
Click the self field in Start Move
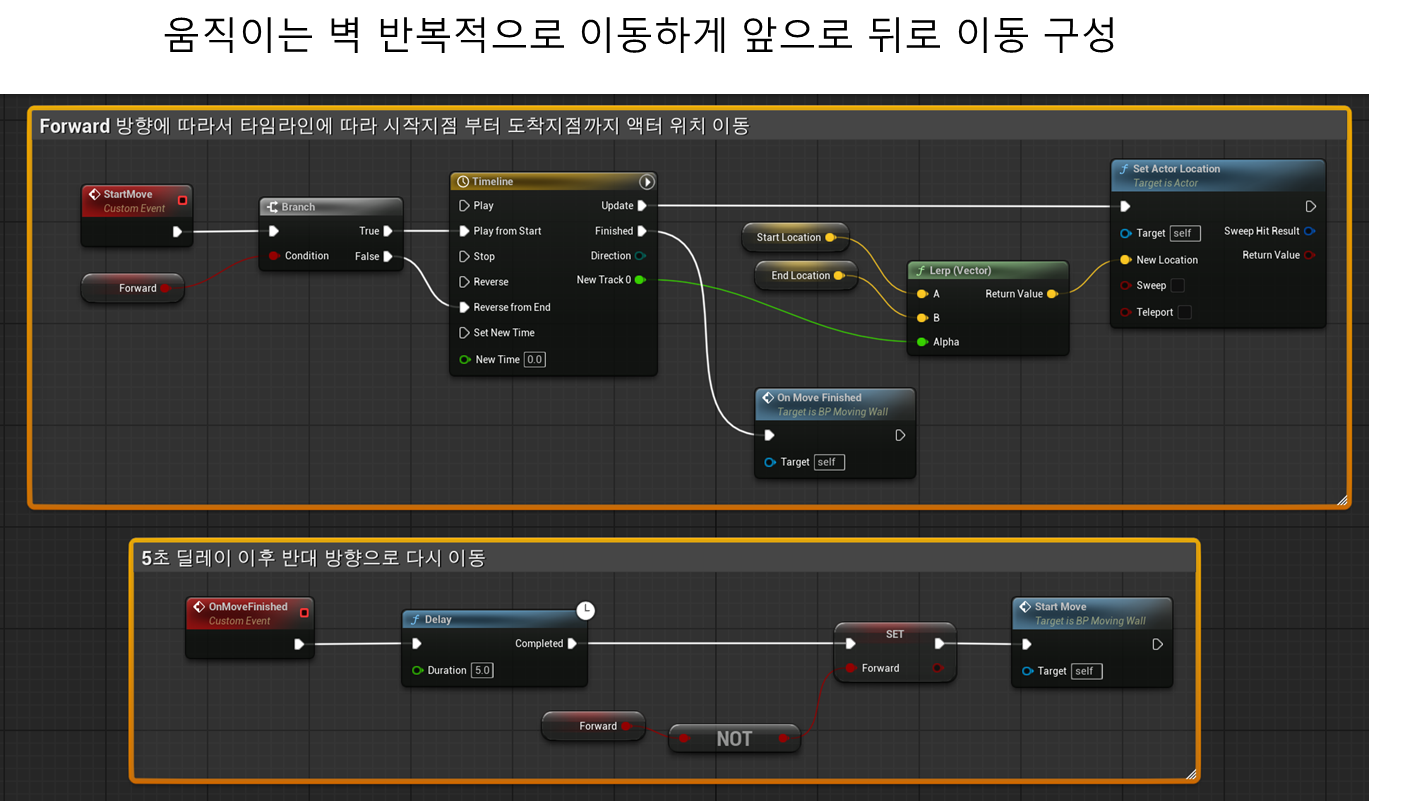(1086, 671)
